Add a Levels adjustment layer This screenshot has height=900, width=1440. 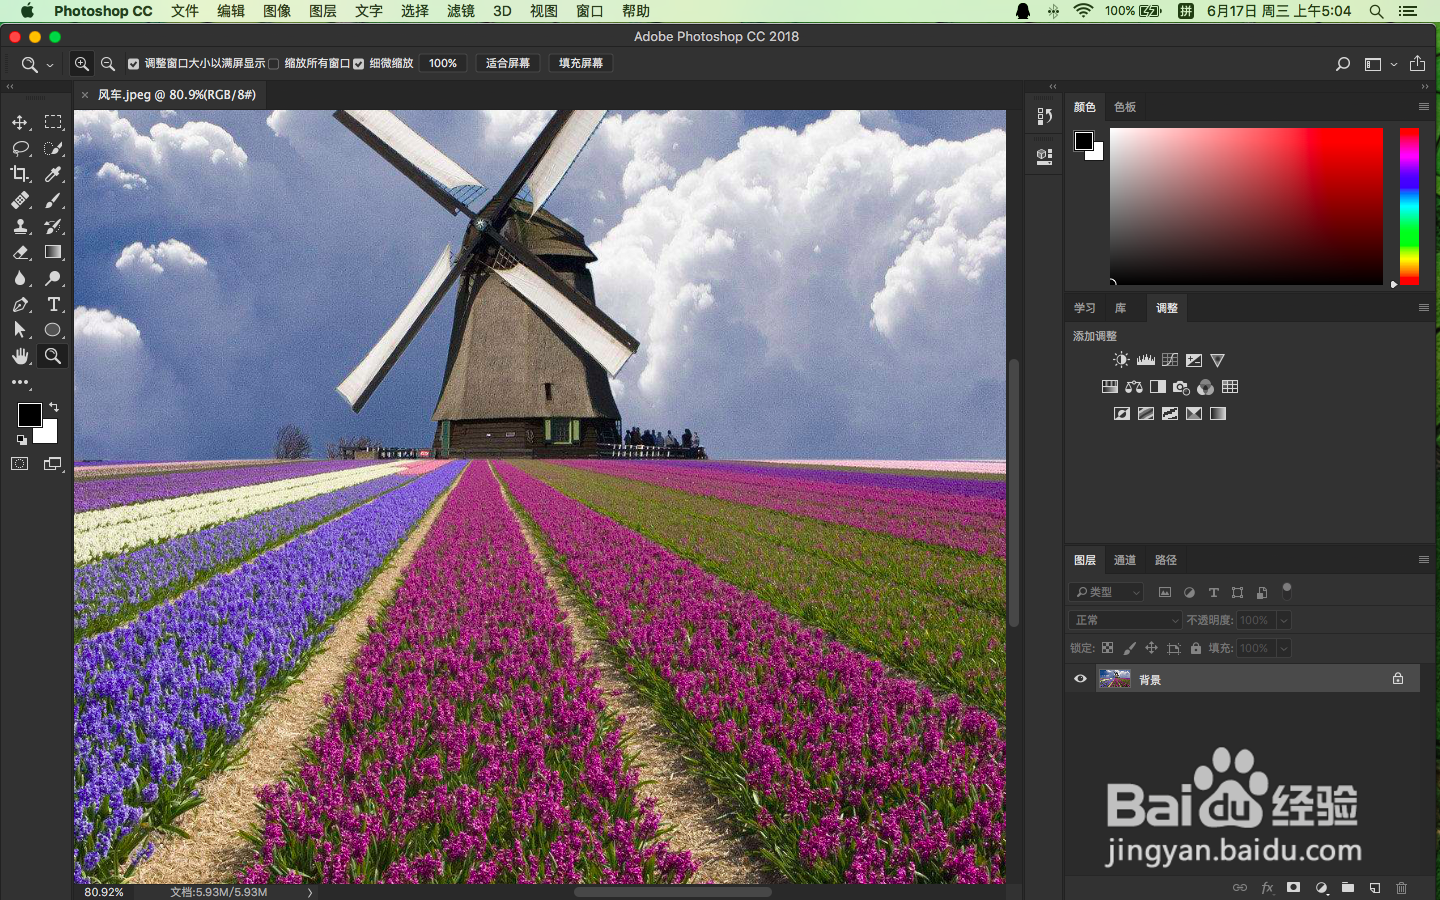click(x=1145, y=359)
